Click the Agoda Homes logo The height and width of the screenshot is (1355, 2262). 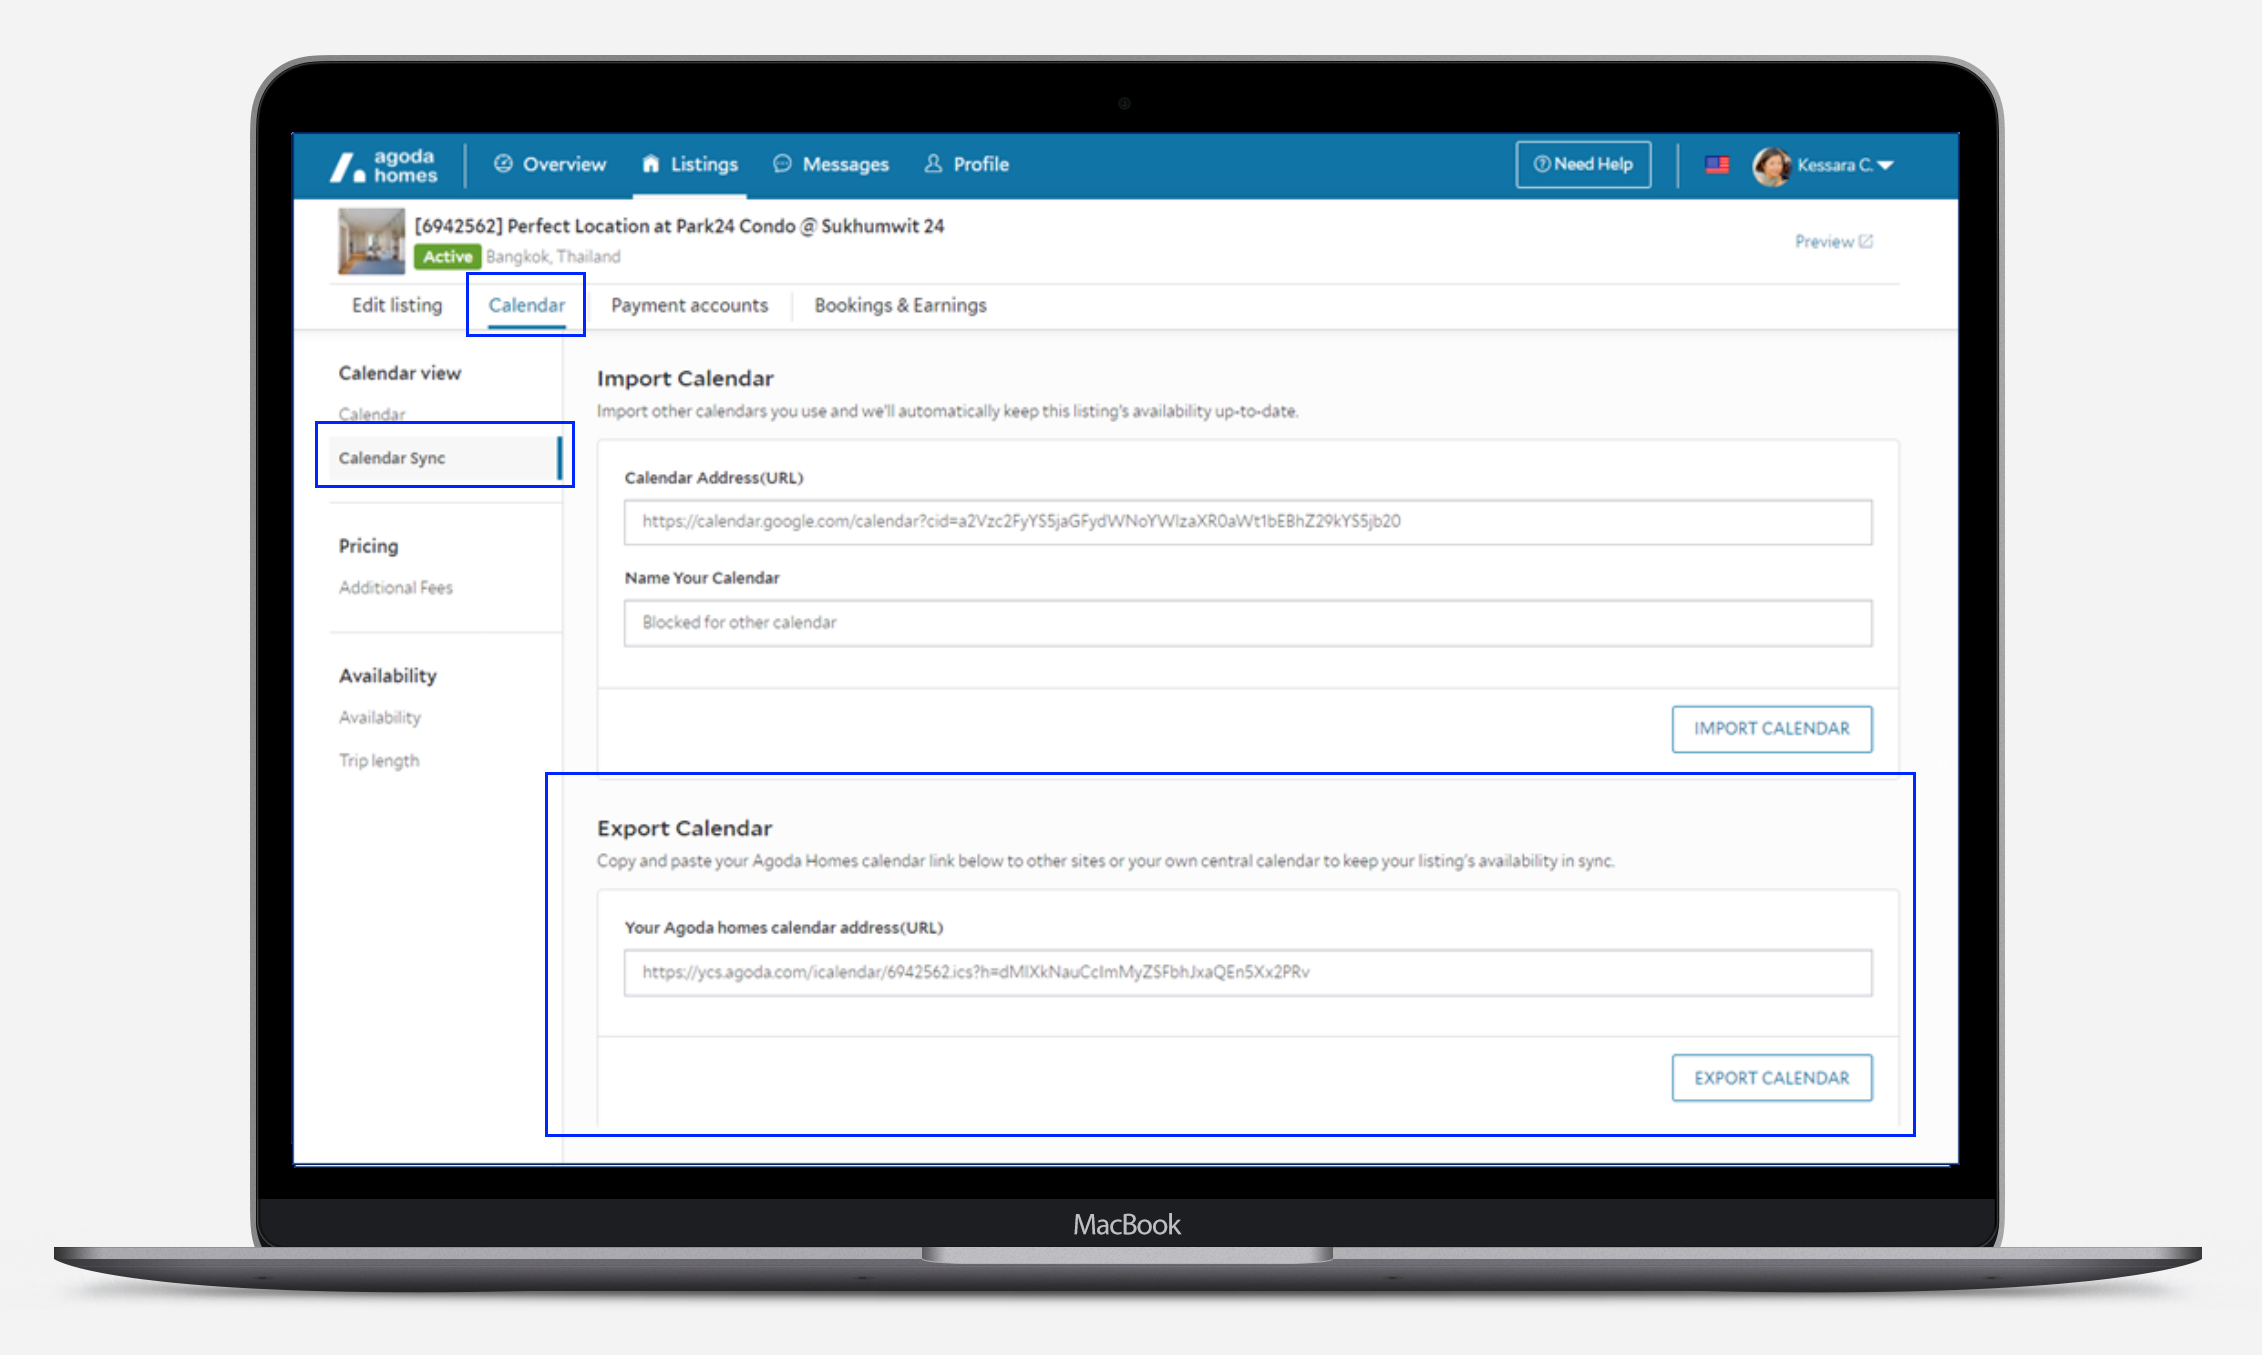coord(384,166)
